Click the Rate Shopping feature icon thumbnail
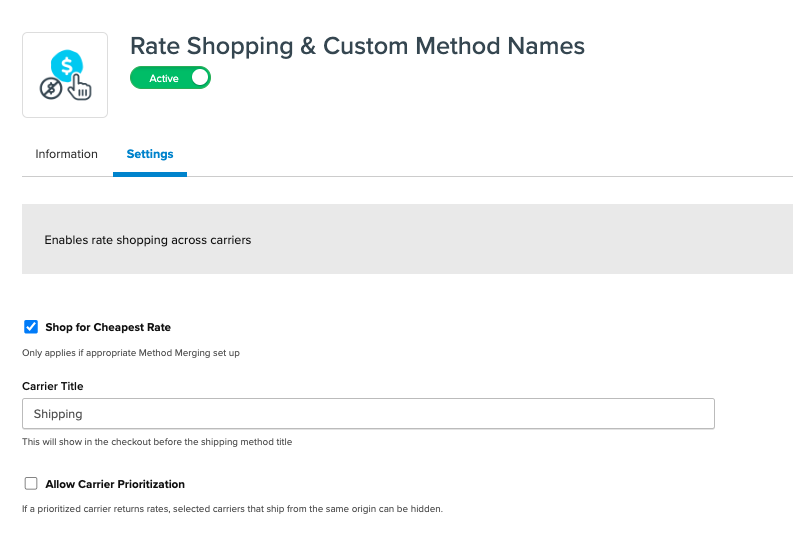The image size is (793, 539). (x=65, y=75)
